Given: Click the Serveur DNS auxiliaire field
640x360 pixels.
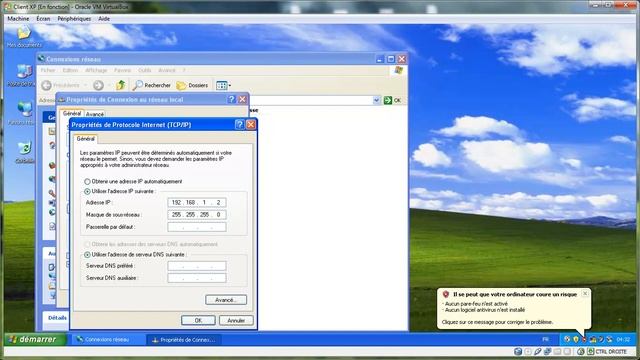Looking at the screenshot, I should pos(197,278).
